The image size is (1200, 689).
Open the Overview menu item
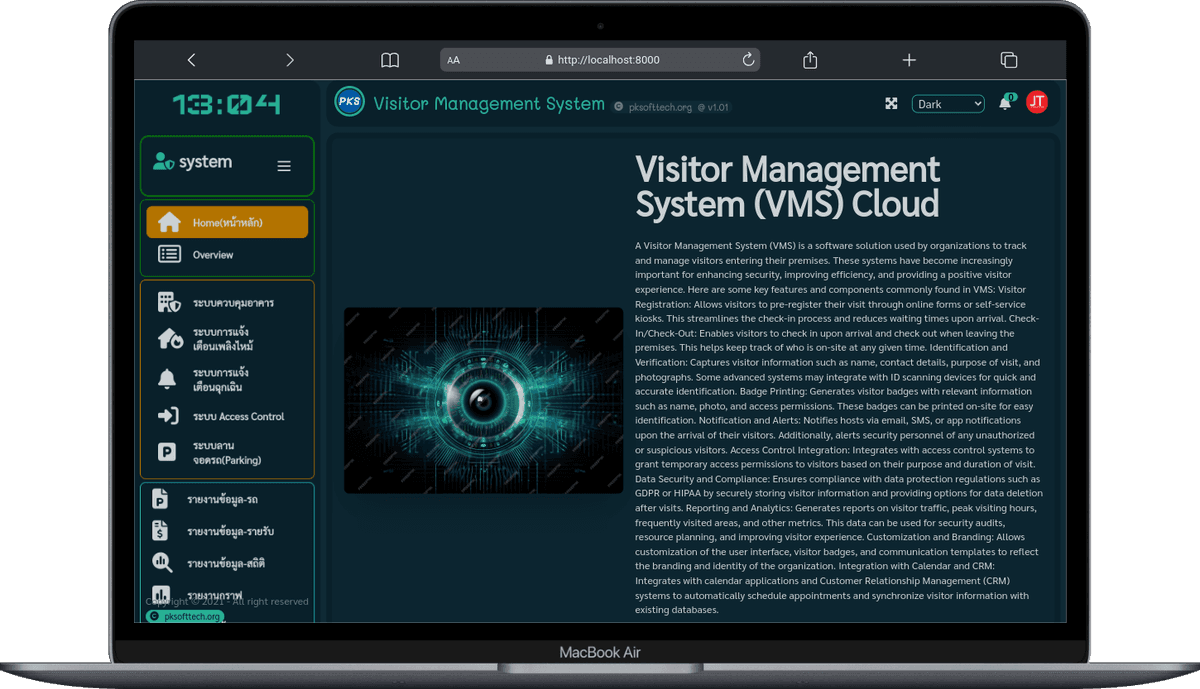click(227, 255)
